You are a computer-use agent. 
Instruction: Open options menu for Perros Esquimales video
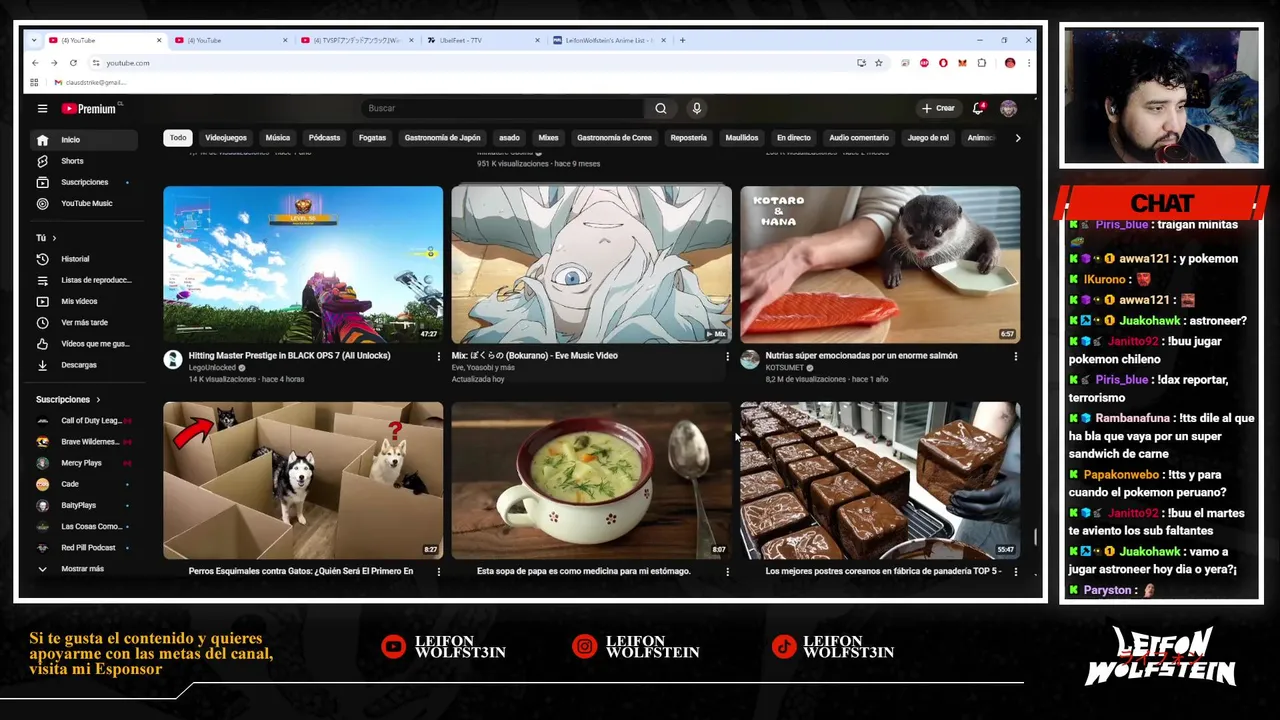point(438,572)
